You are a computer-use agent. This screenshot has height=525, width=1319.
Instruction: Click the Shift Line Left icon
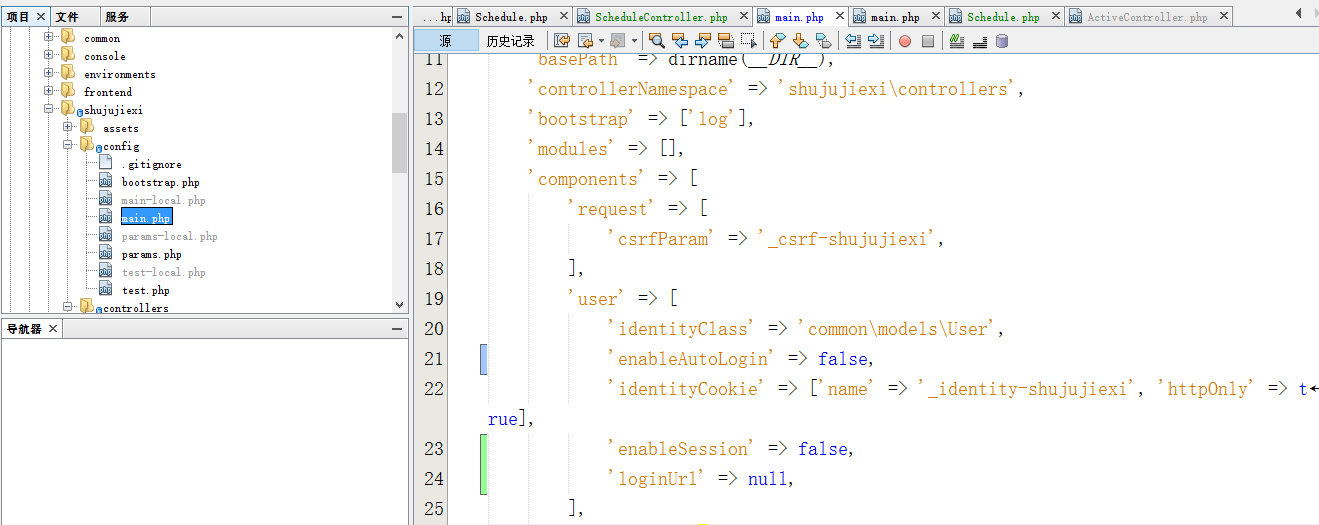pyautogui.click(x=853, y=41)
